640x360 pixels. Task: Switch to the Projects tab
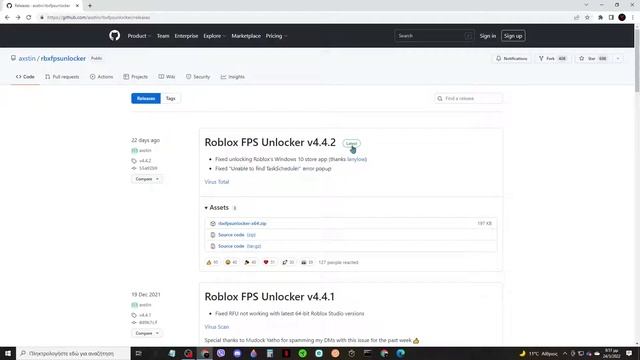point(136,77)
